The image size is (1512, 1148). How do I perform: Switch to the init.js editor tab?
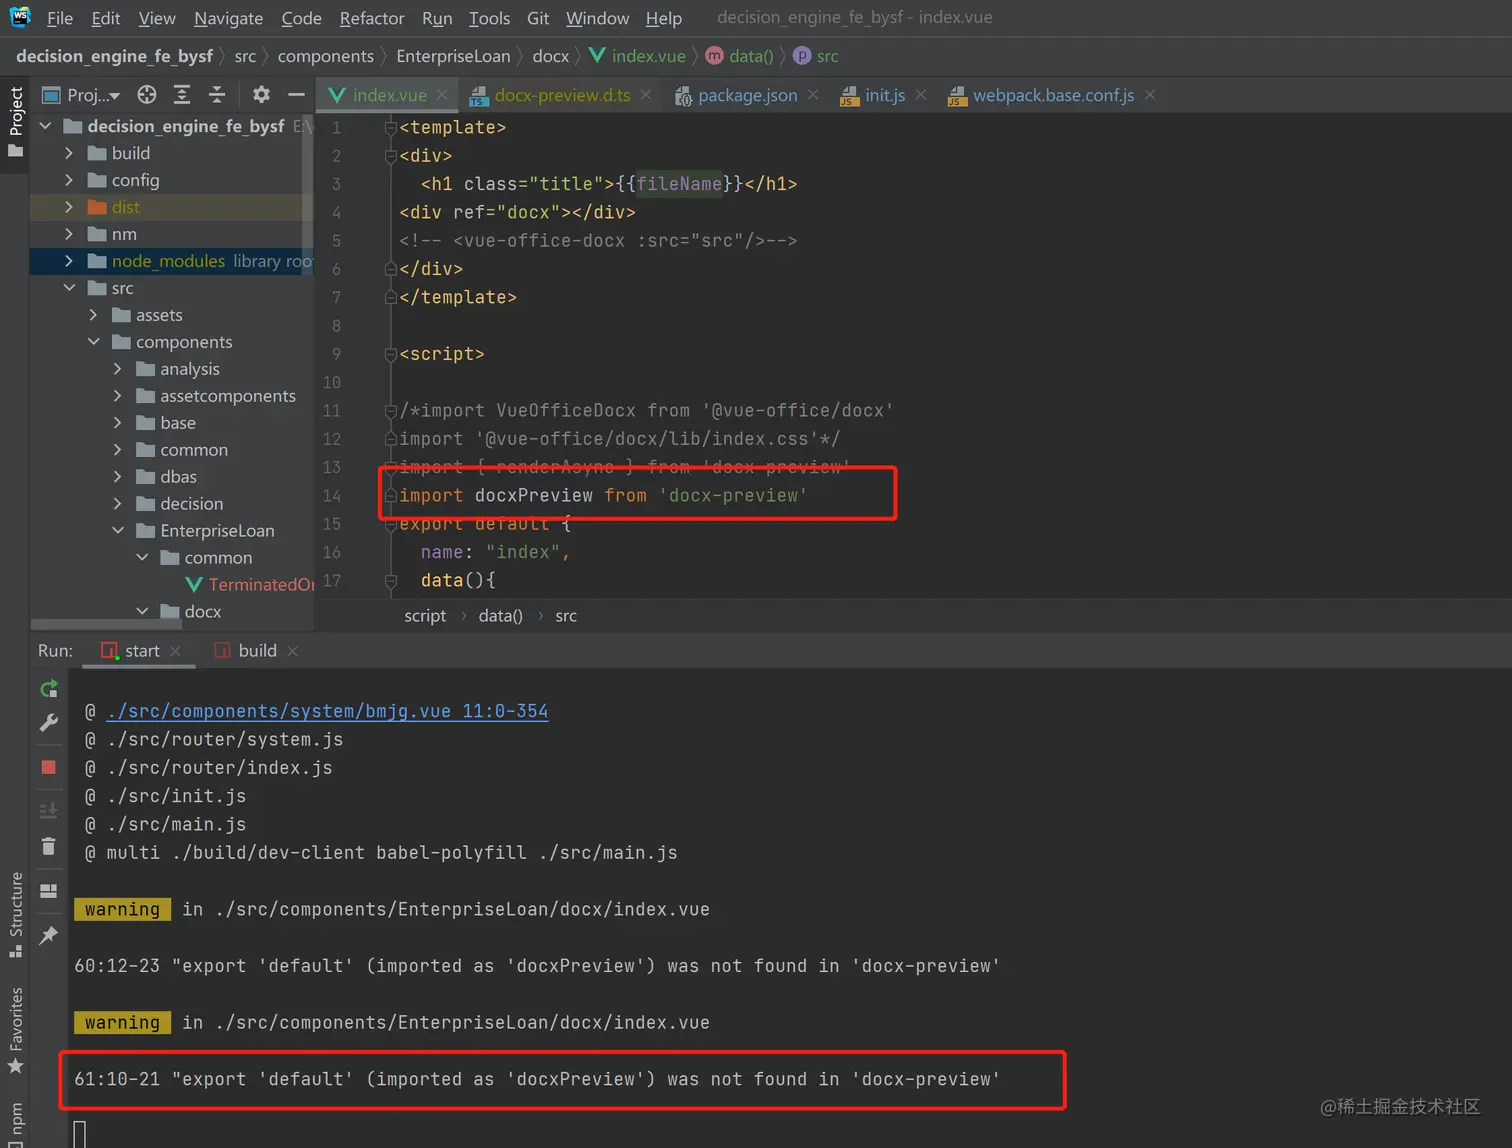point(884,95)
